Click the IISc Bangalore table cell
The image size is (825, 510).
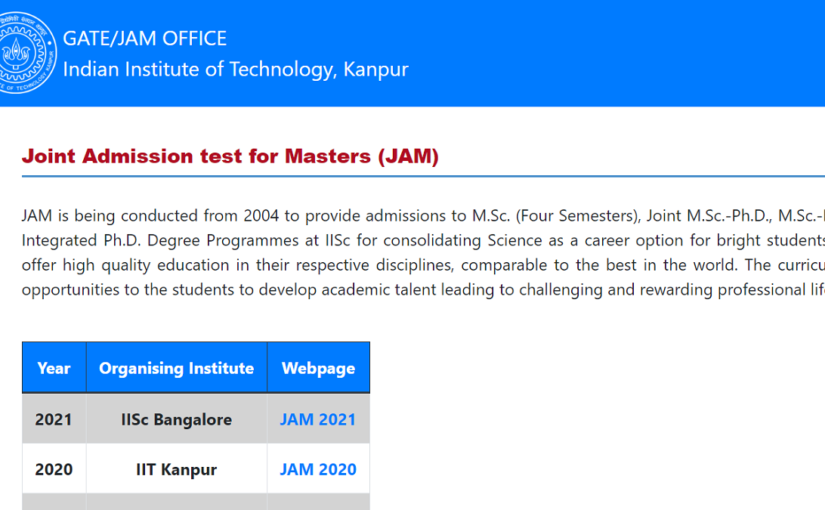coord(176,419)
